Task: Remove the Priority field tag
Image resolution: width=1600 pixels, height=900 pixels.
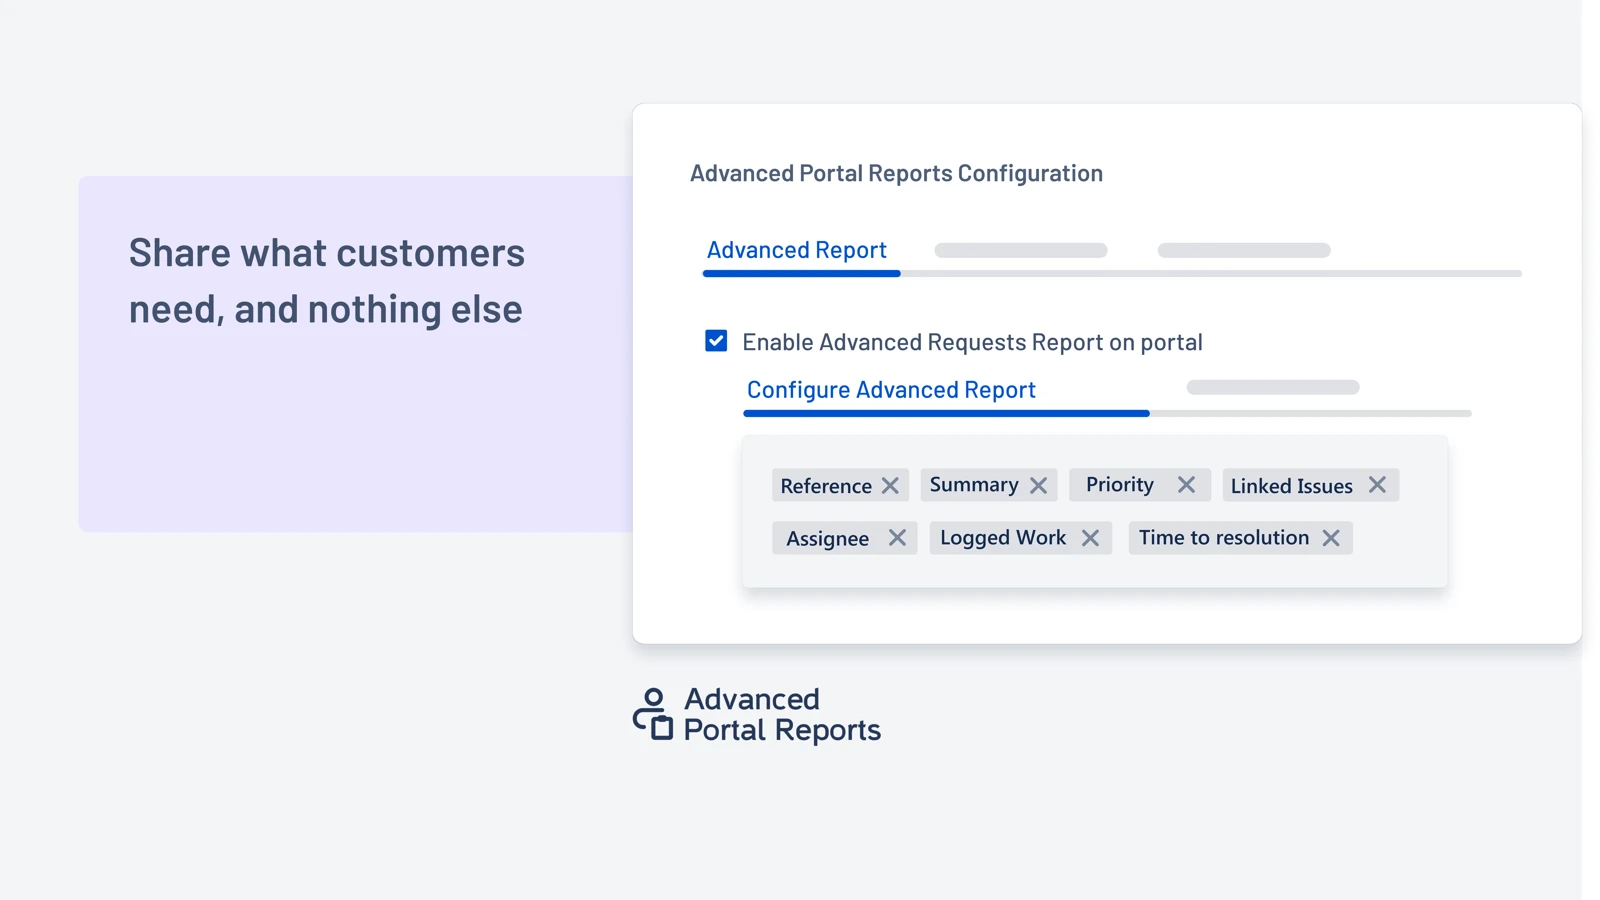Action: tap(1186, 485)
